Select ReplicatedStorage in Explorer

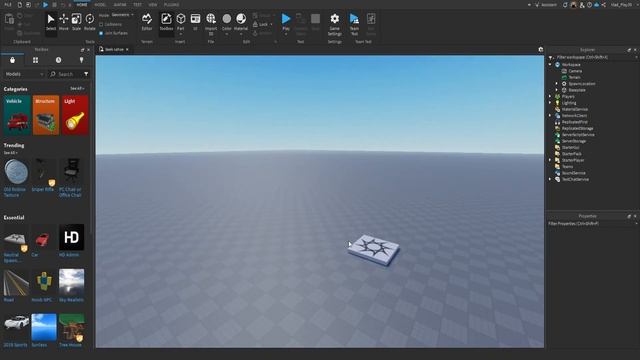(x=578, y=128)
